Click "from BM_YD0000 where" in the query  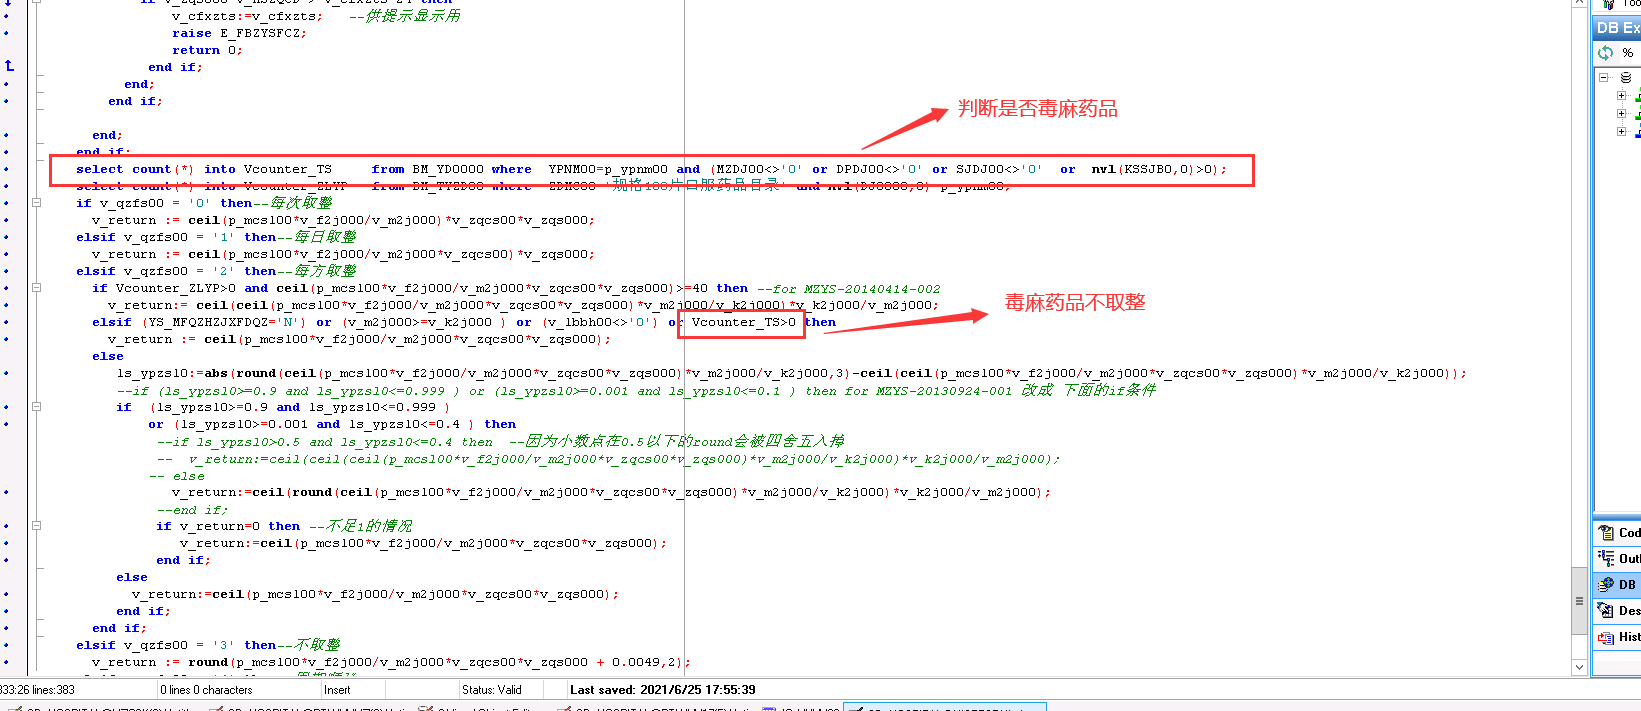[451, 169]
